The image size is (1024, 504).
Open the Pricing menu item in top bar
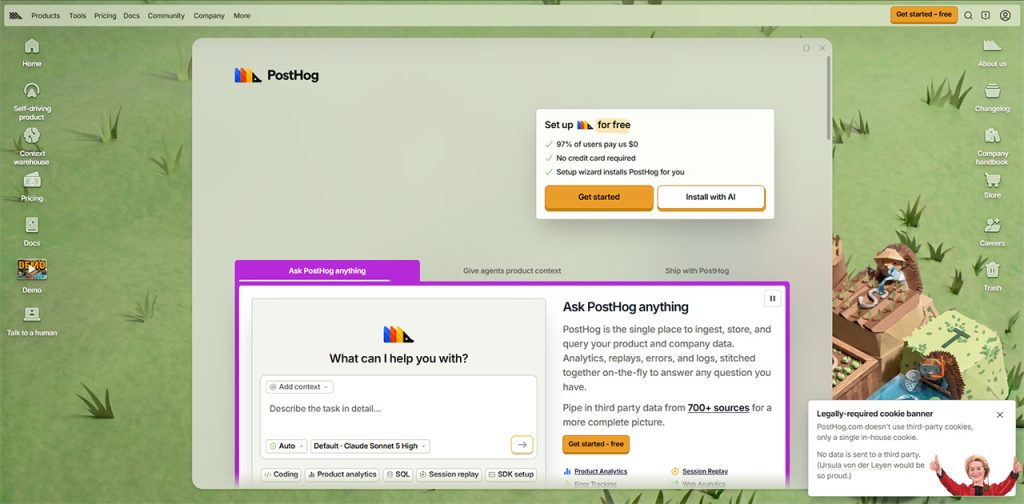pyautogui.click(x=105, y=16)
